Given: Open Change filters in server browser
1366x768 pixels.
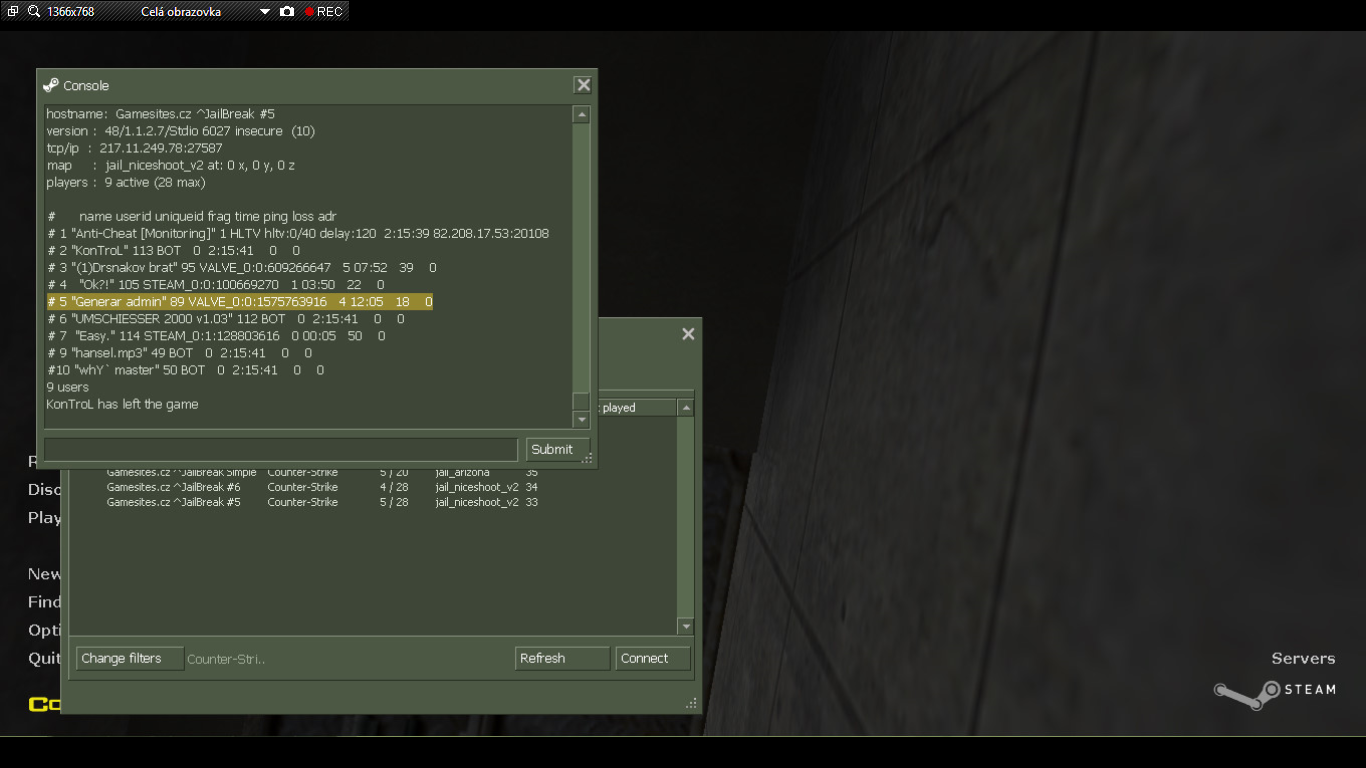Looking at the screenshot, I should (129, 658).
